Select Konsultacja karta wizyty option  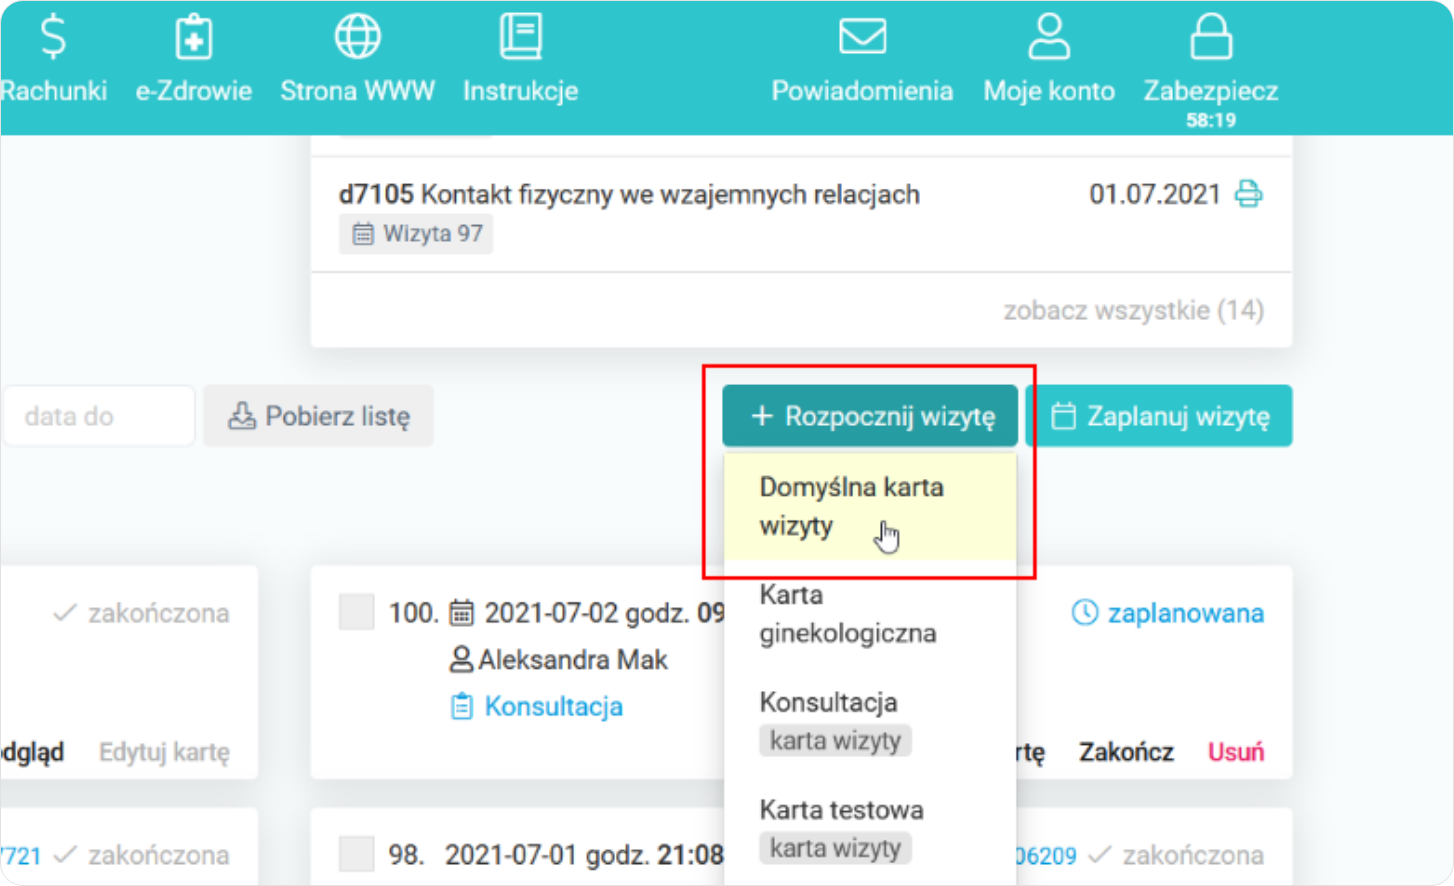(870, 722)
